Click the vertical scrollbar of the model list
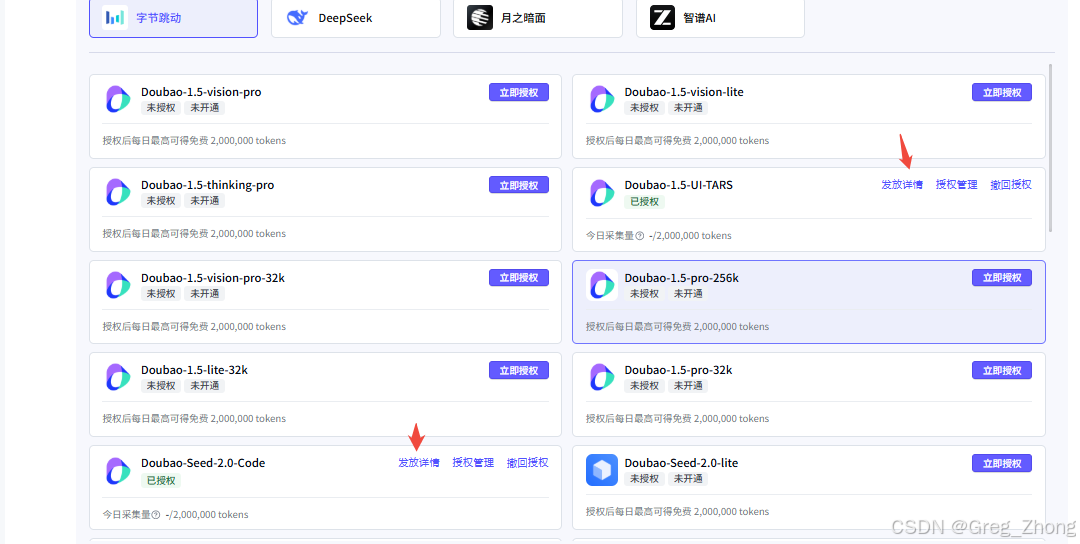This screenshot has width=1080, height=544. [1050, 148]
